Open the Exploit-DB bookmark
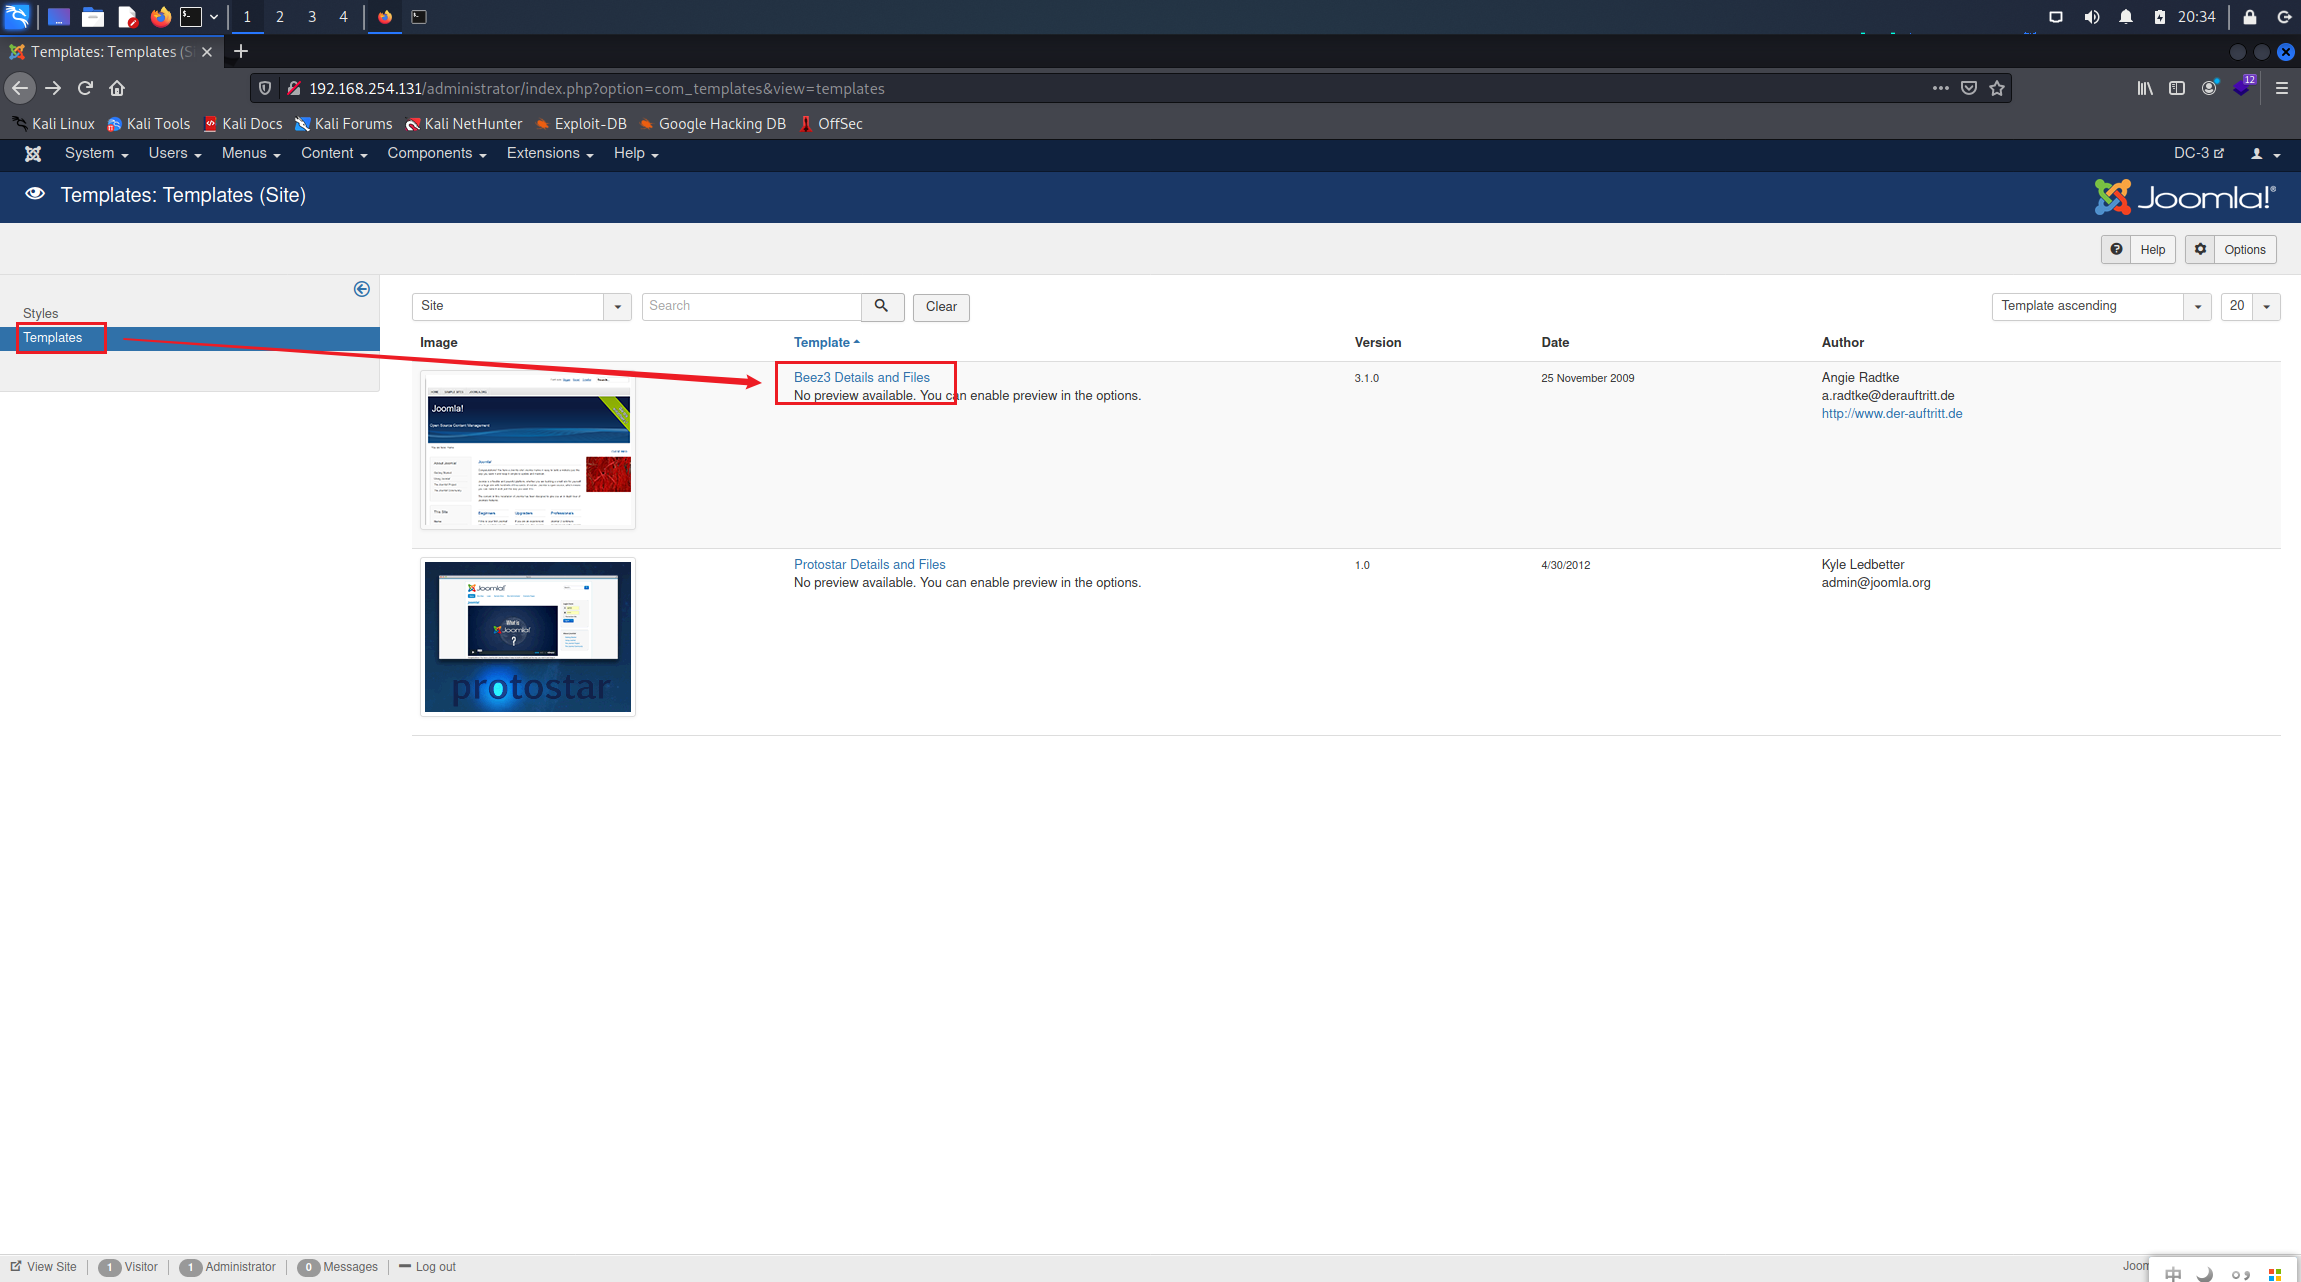 [x=581, y=123]
